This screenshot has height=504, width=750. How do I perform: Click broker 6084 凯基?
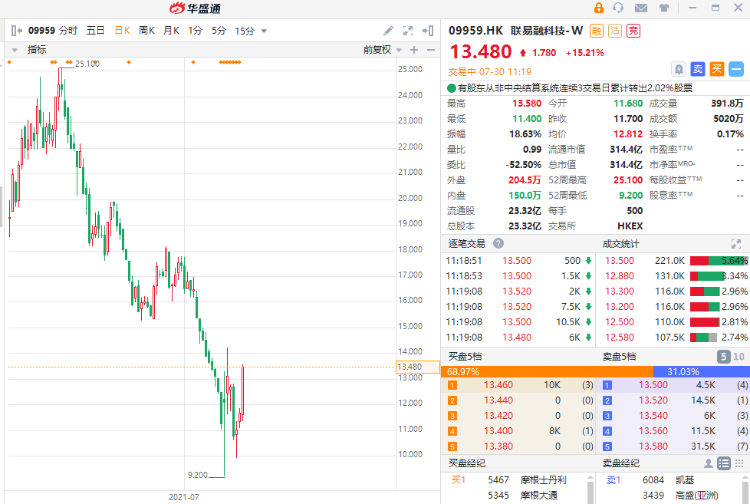[668, 480]
